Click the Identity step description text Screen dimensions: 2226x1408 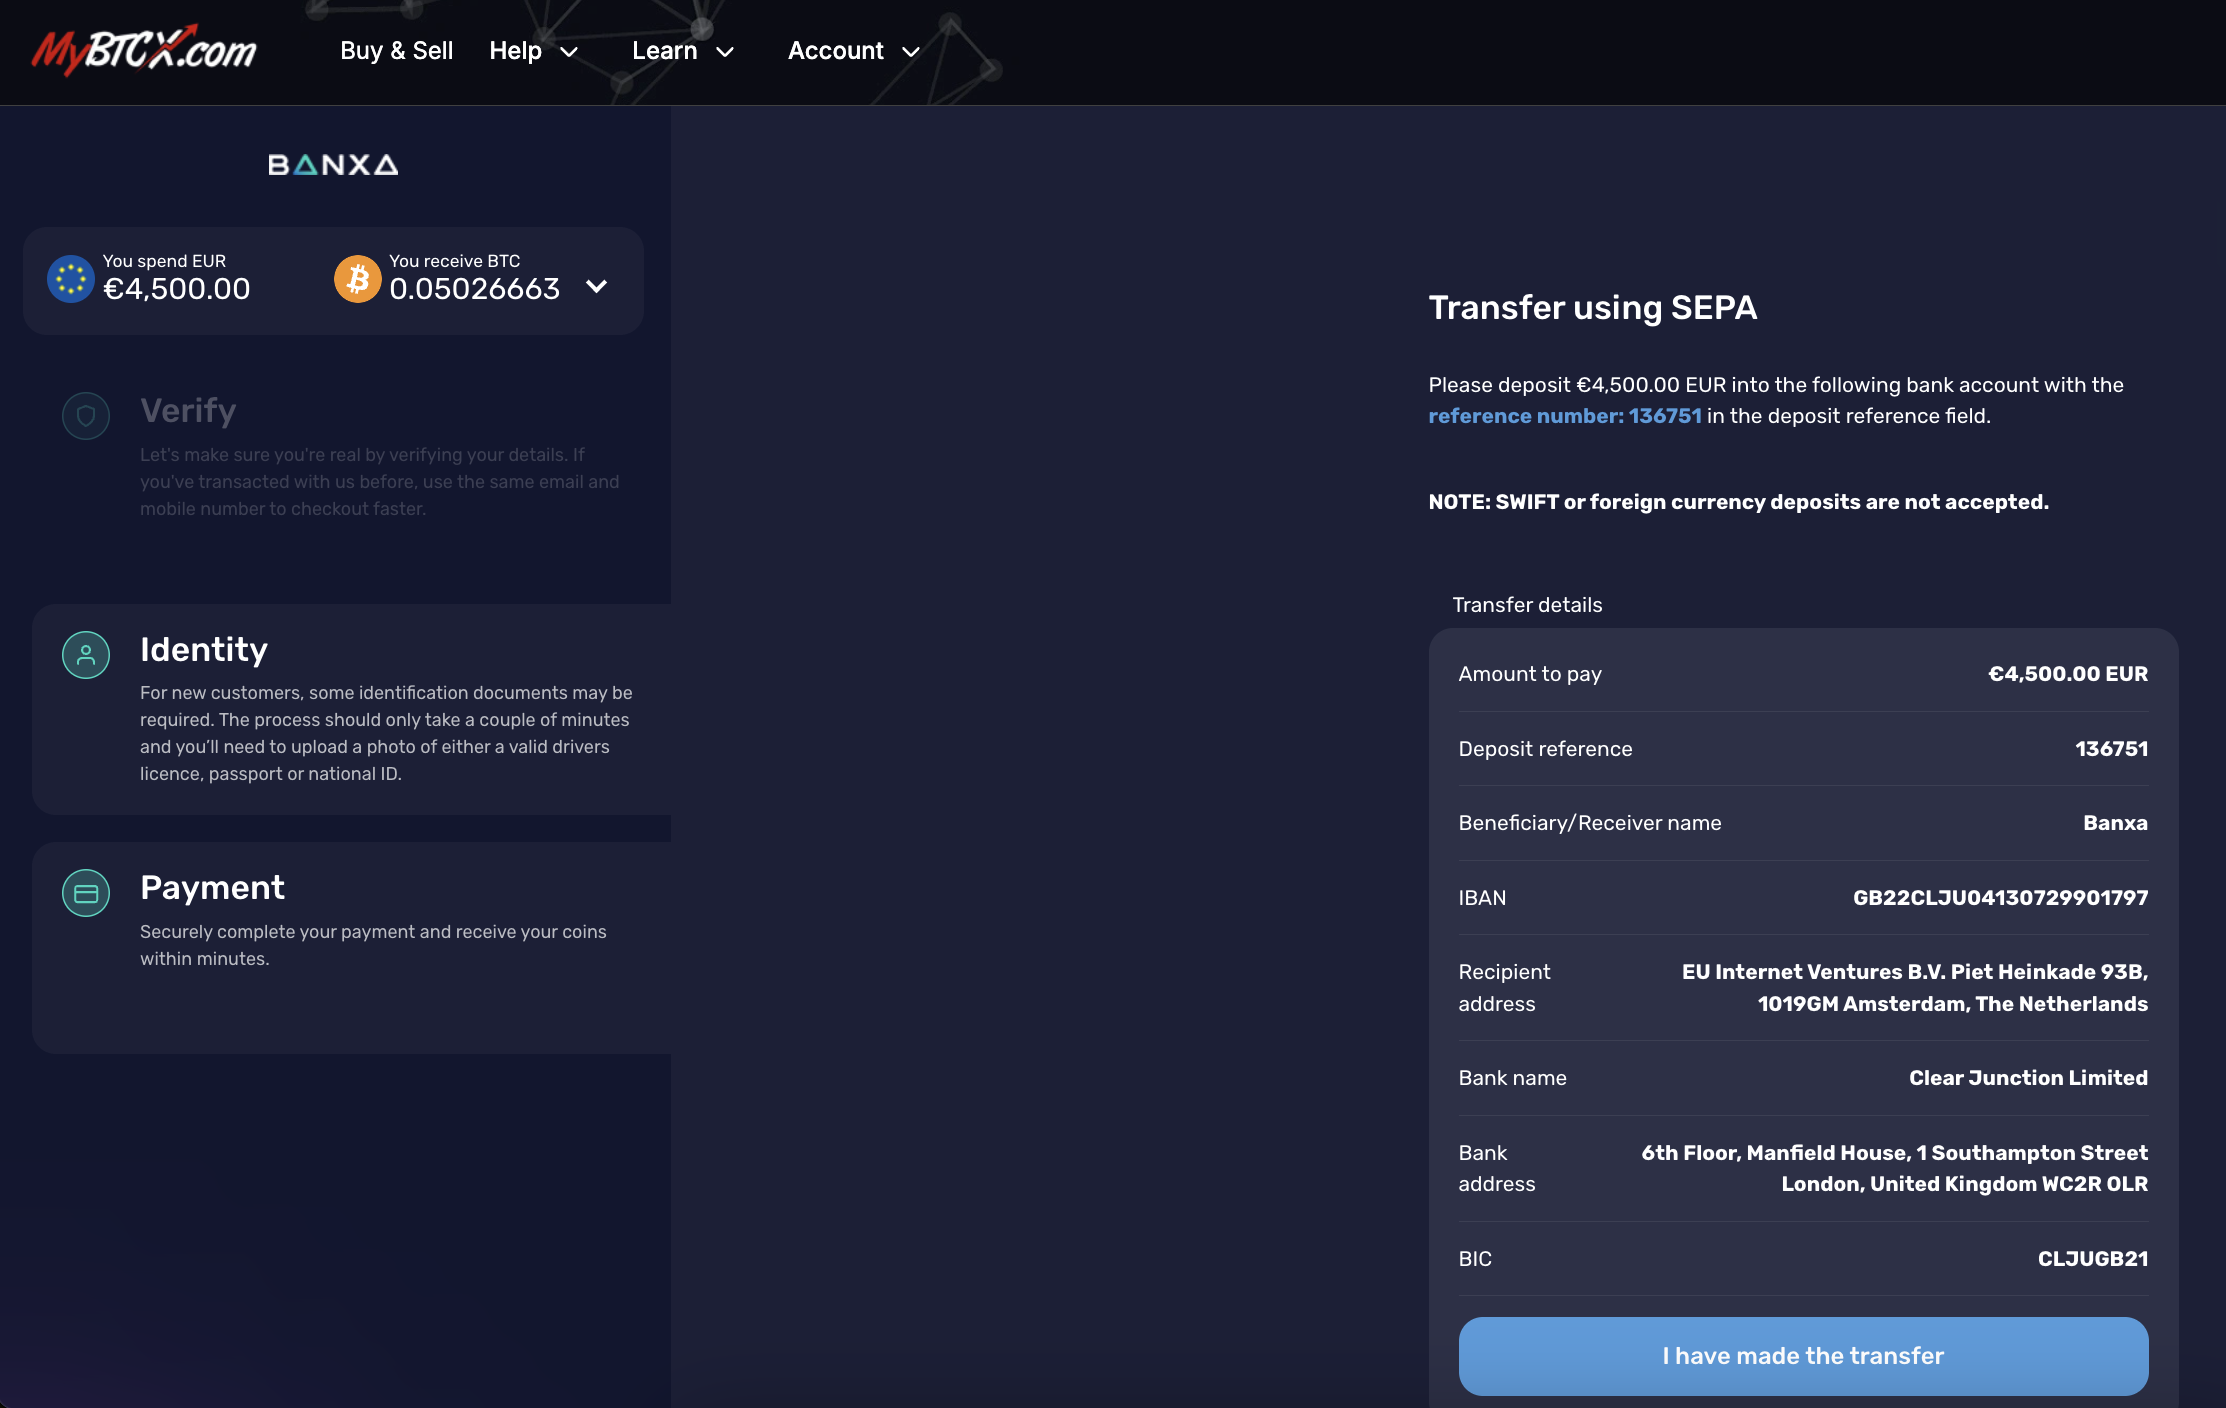coord(386,733)
